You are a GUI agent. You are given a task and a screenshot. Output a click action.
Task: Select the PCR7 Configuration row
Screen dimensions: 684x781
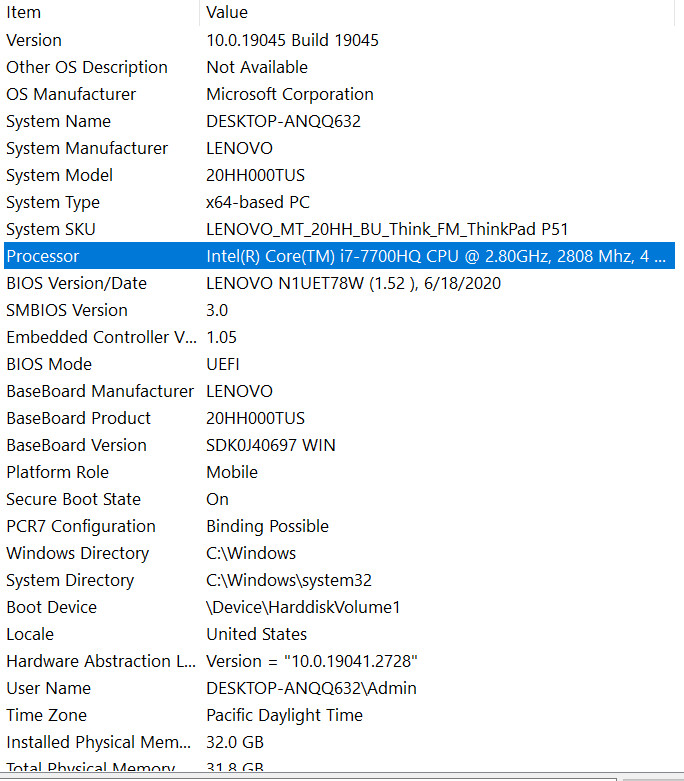[x=81, y=526]
